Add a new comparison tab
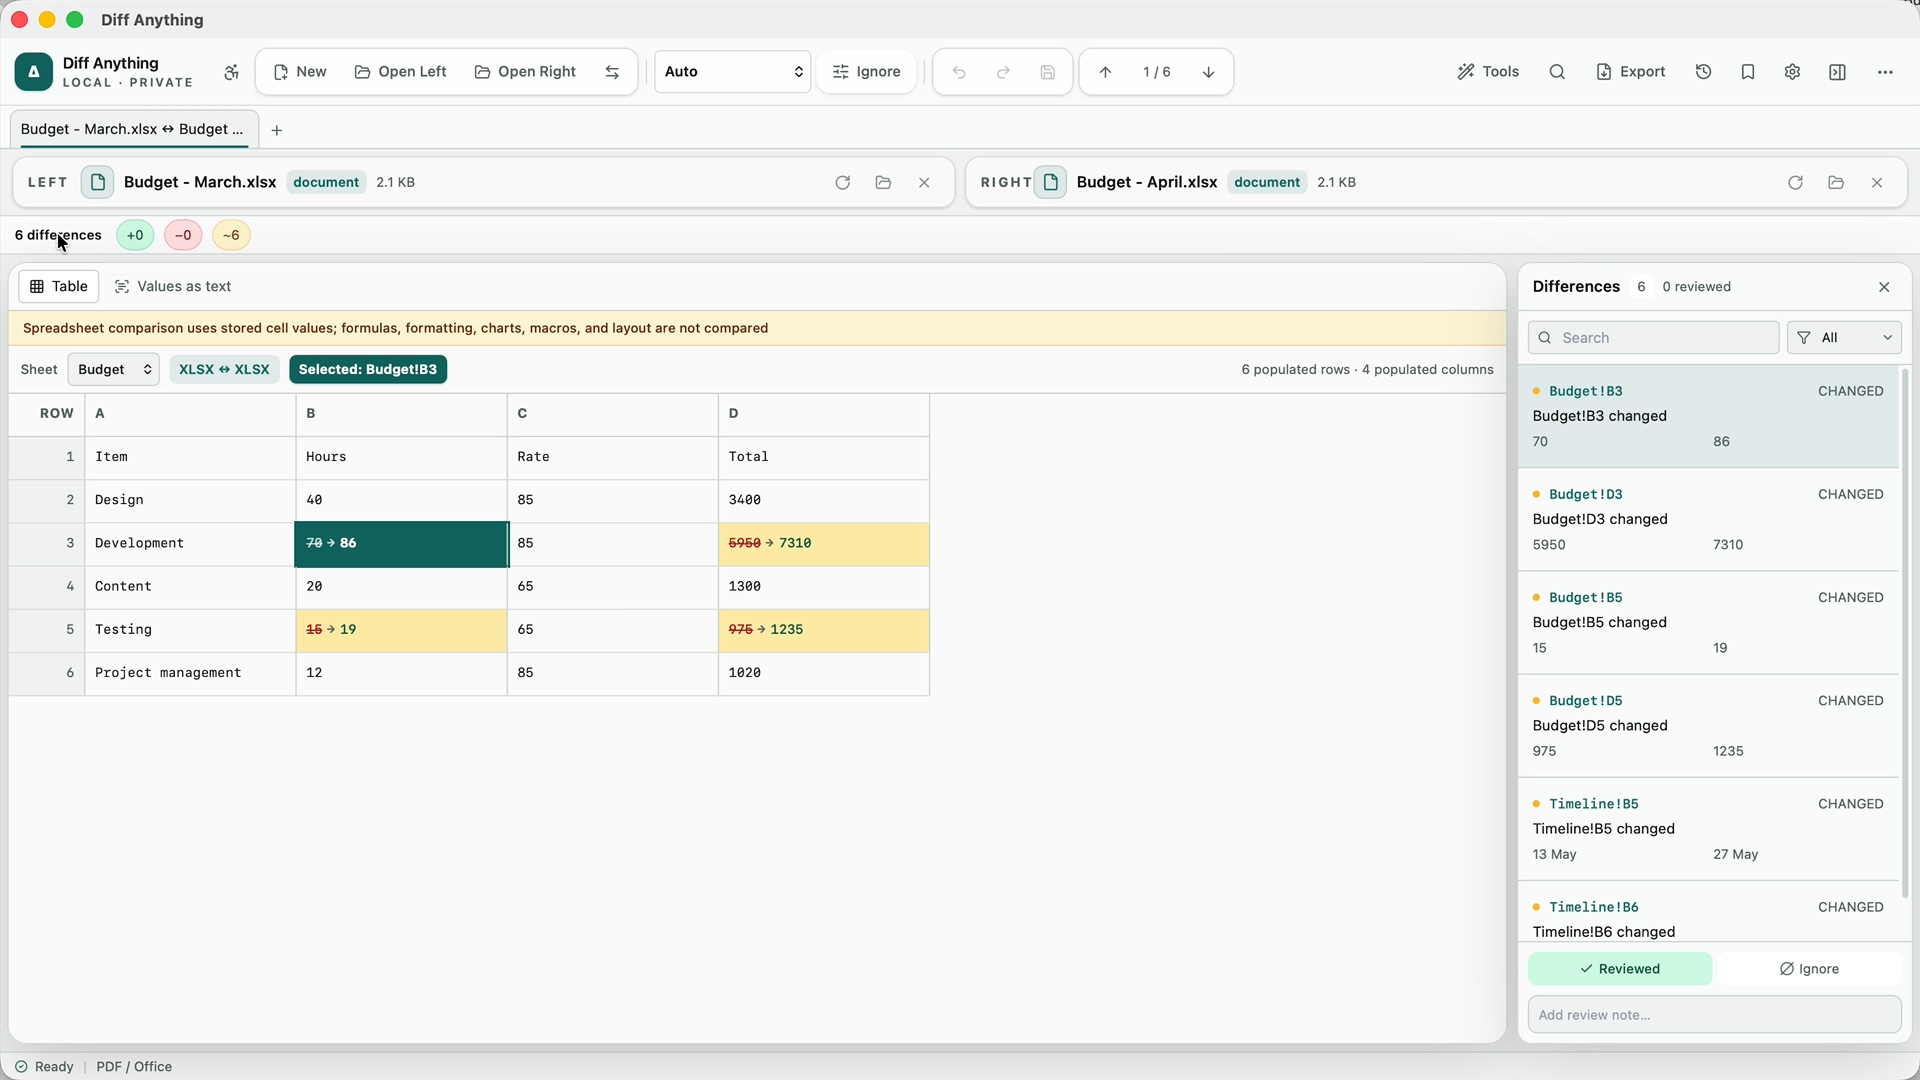This screenshot has width=1920, height=1080. click(x=277, y=130)
